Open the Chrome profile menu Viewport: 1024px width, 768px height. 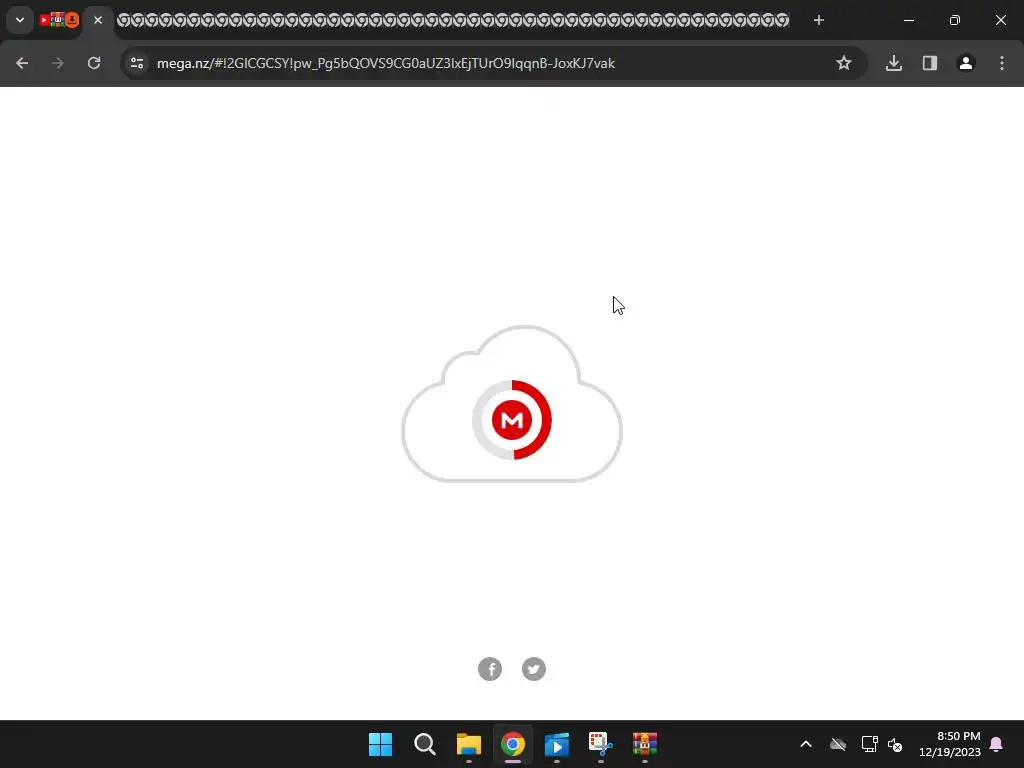click(966, 63)
